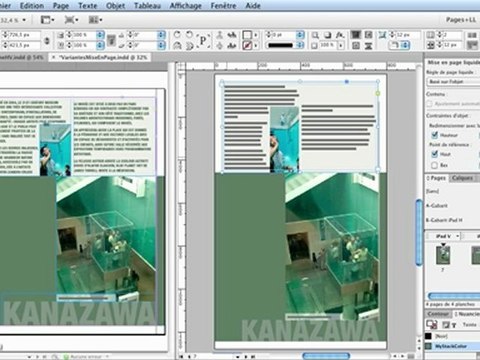This screenshot has height=360, width=480.
Task: Click the flip horizontal icon
Action: (x=177, y=46)
